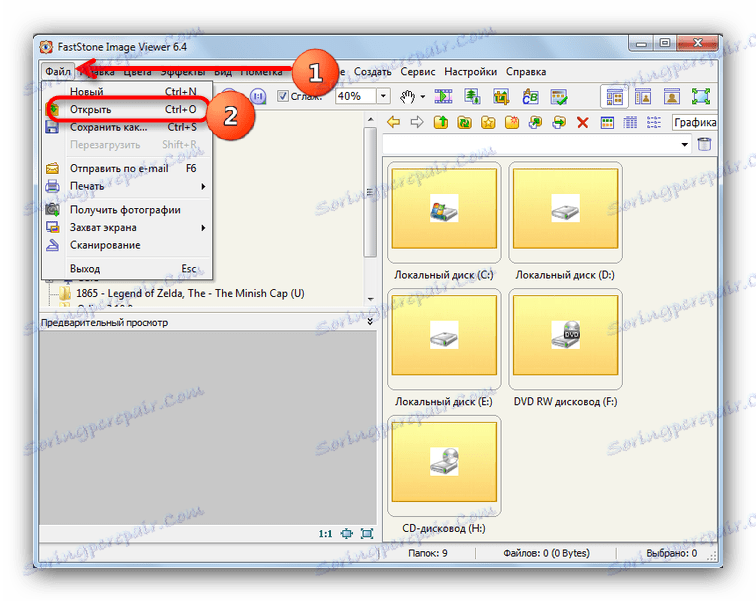Enter full screen mode icon
The width and height of the screenshot is (756, 601).
[701, 96]
